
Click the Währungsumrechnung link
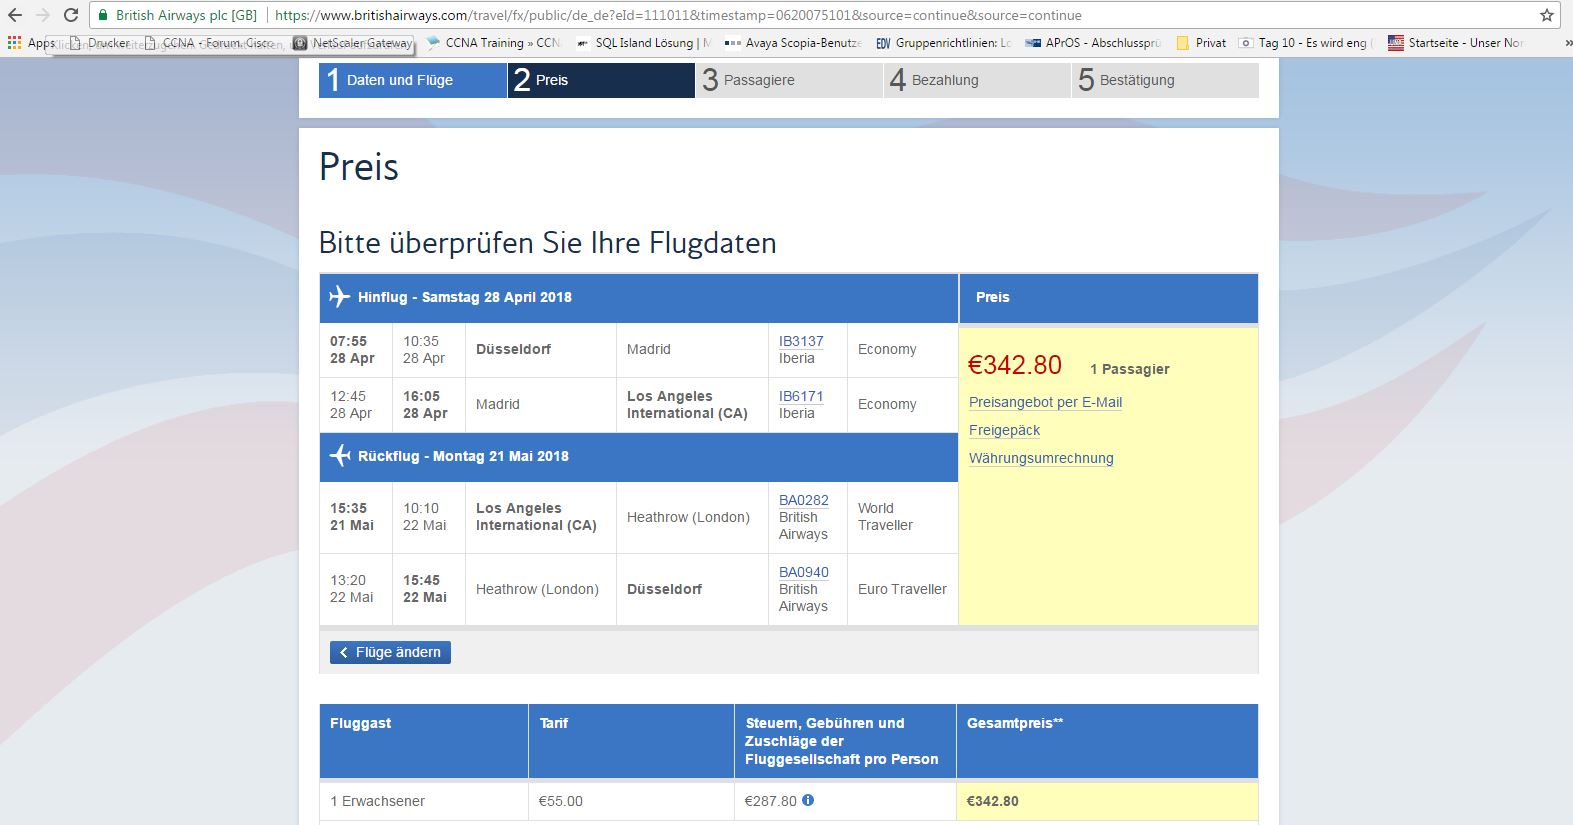(x=1041, y=458)
